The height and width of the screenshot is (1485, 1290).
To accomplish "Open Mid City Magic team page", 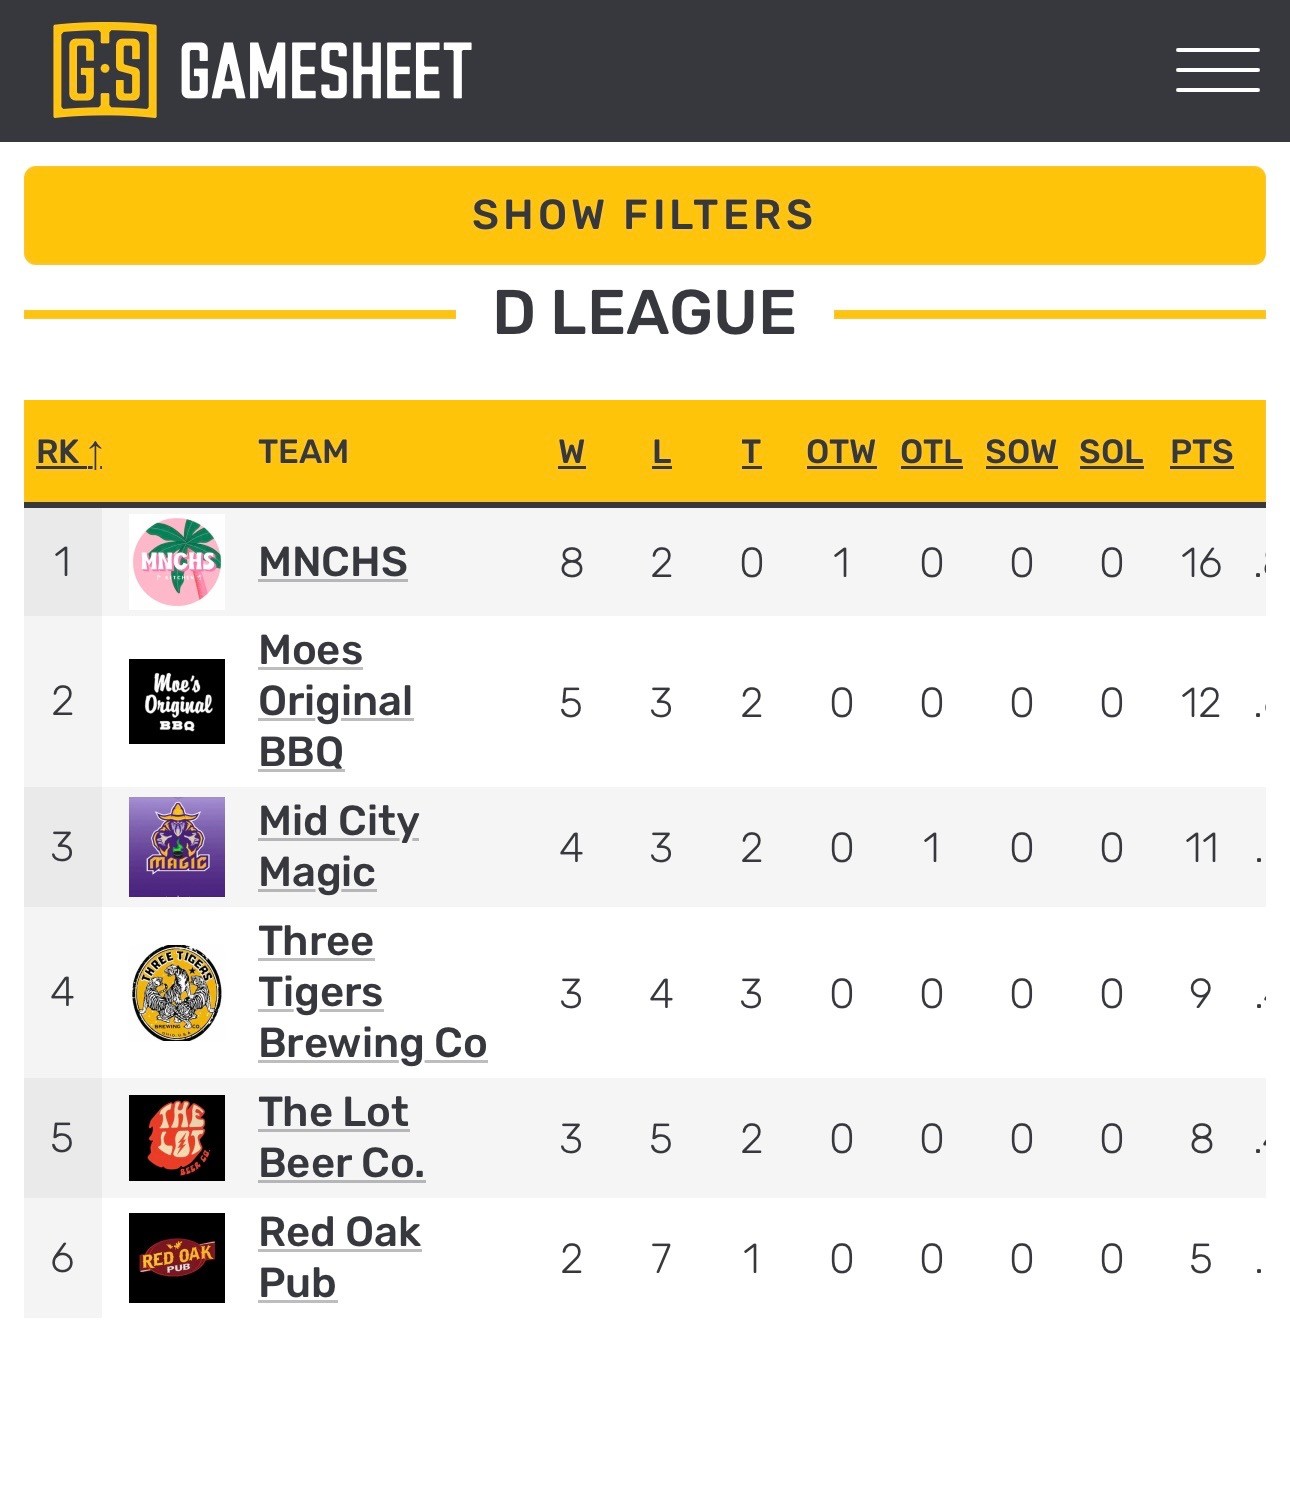I will [338, 846].
